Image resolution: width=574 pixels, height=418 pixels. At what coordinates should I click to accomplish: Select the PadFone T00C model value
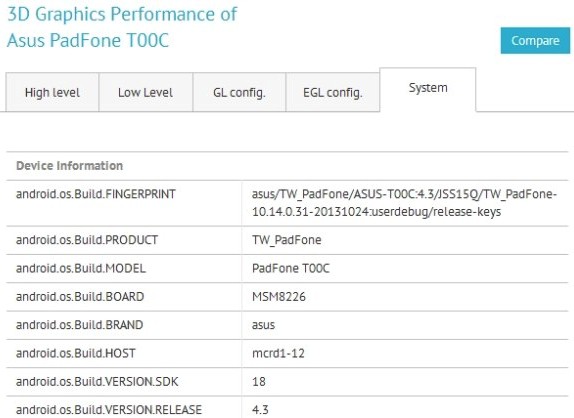291,268
